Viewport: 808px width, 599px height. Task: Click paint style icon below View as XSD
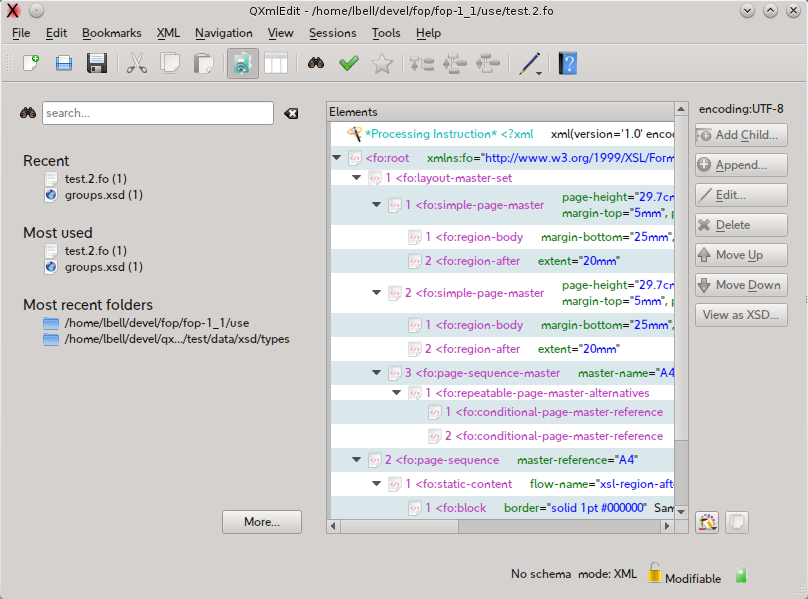(707, 522)
